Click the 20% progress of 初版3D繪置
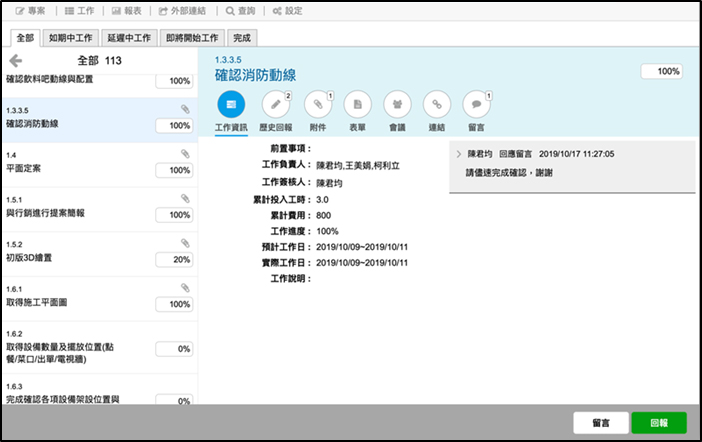This screenshot has height=442, width=702. click(174, 259)
